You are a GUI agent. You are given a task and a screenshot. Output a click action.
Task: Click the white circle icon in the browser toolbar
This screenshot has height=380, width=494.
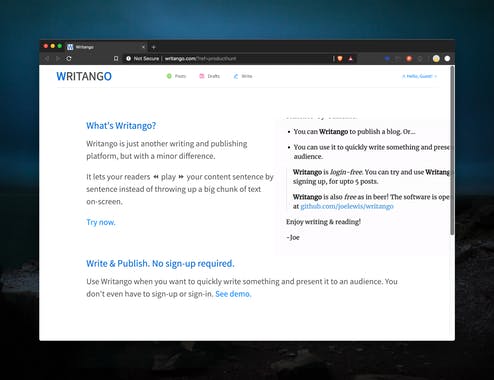[x=447, y=59]
